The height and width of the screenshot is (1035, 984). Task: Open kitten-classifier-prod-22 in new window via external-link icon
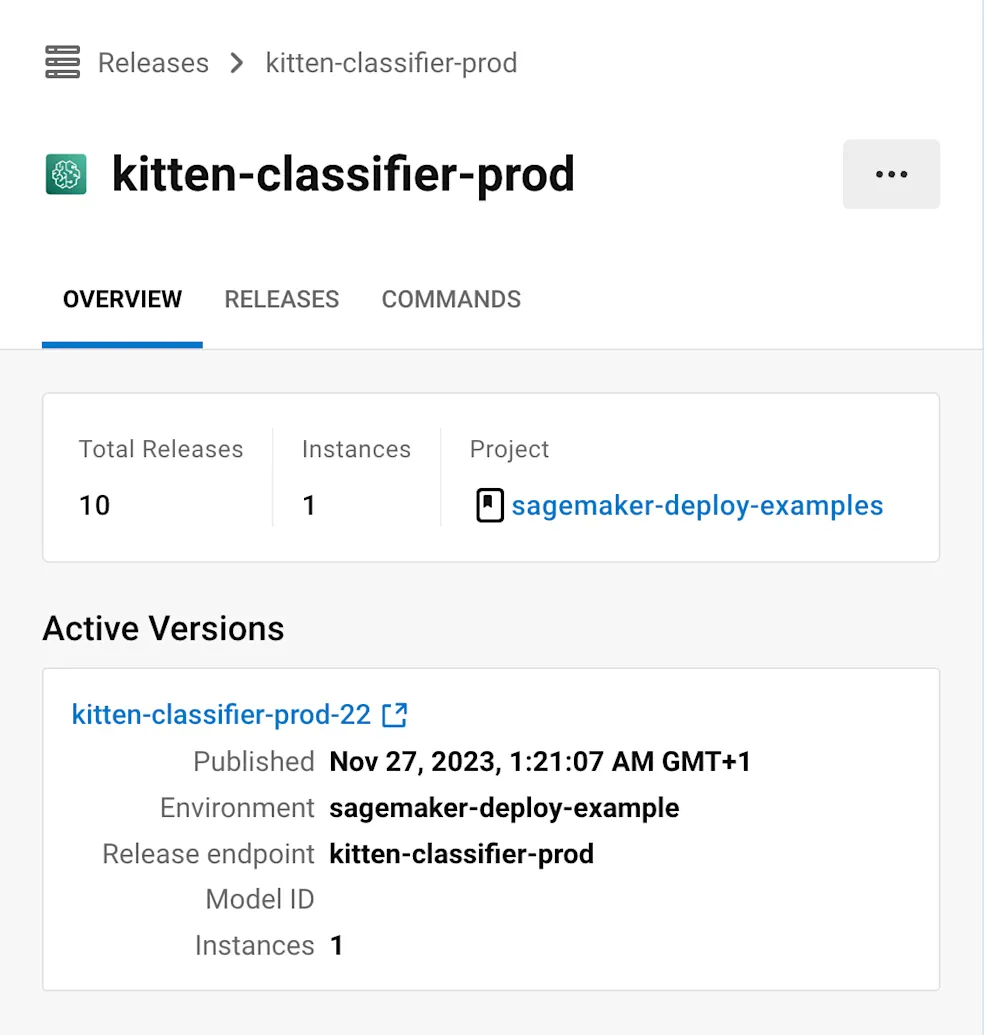click(395, 714)
